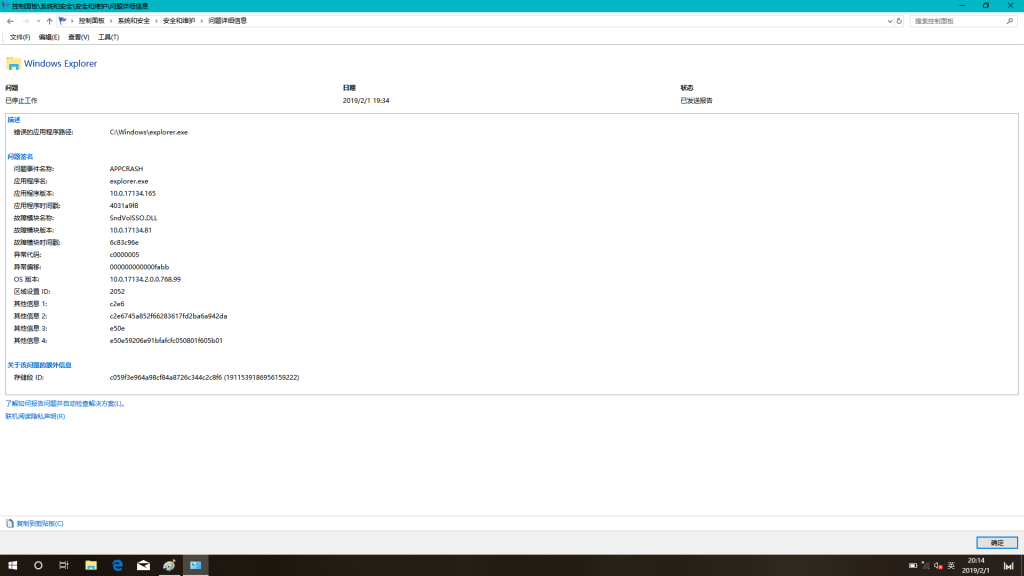The height and width of the screenshot is (576, 1024).
Task: Click the 搜索控制面板 search box
Action: pyautogui.click(x=960, y=21)
